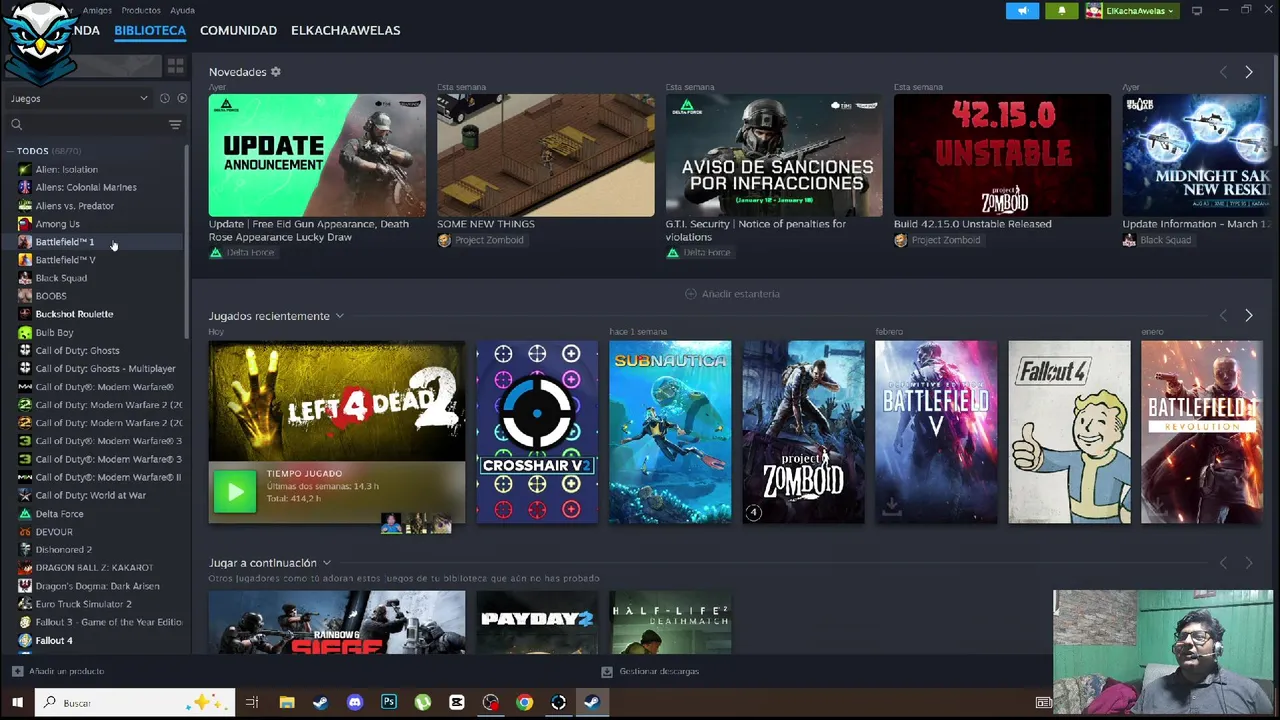Select Alien: Isolation in the games list
Screen dimensions: 1280x720
pyautogui.click(x=67, y=169)
